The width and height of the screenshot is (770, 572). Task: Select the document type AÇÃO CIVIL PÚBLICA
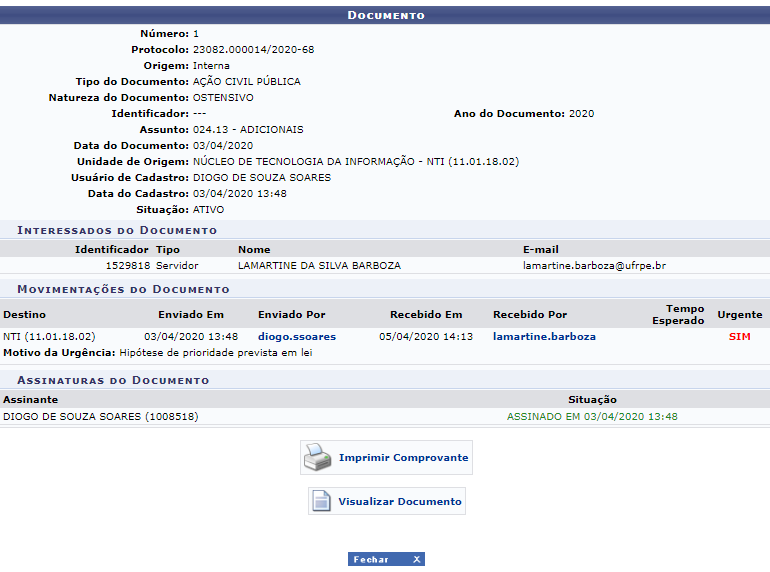click(x=247, y=82)
